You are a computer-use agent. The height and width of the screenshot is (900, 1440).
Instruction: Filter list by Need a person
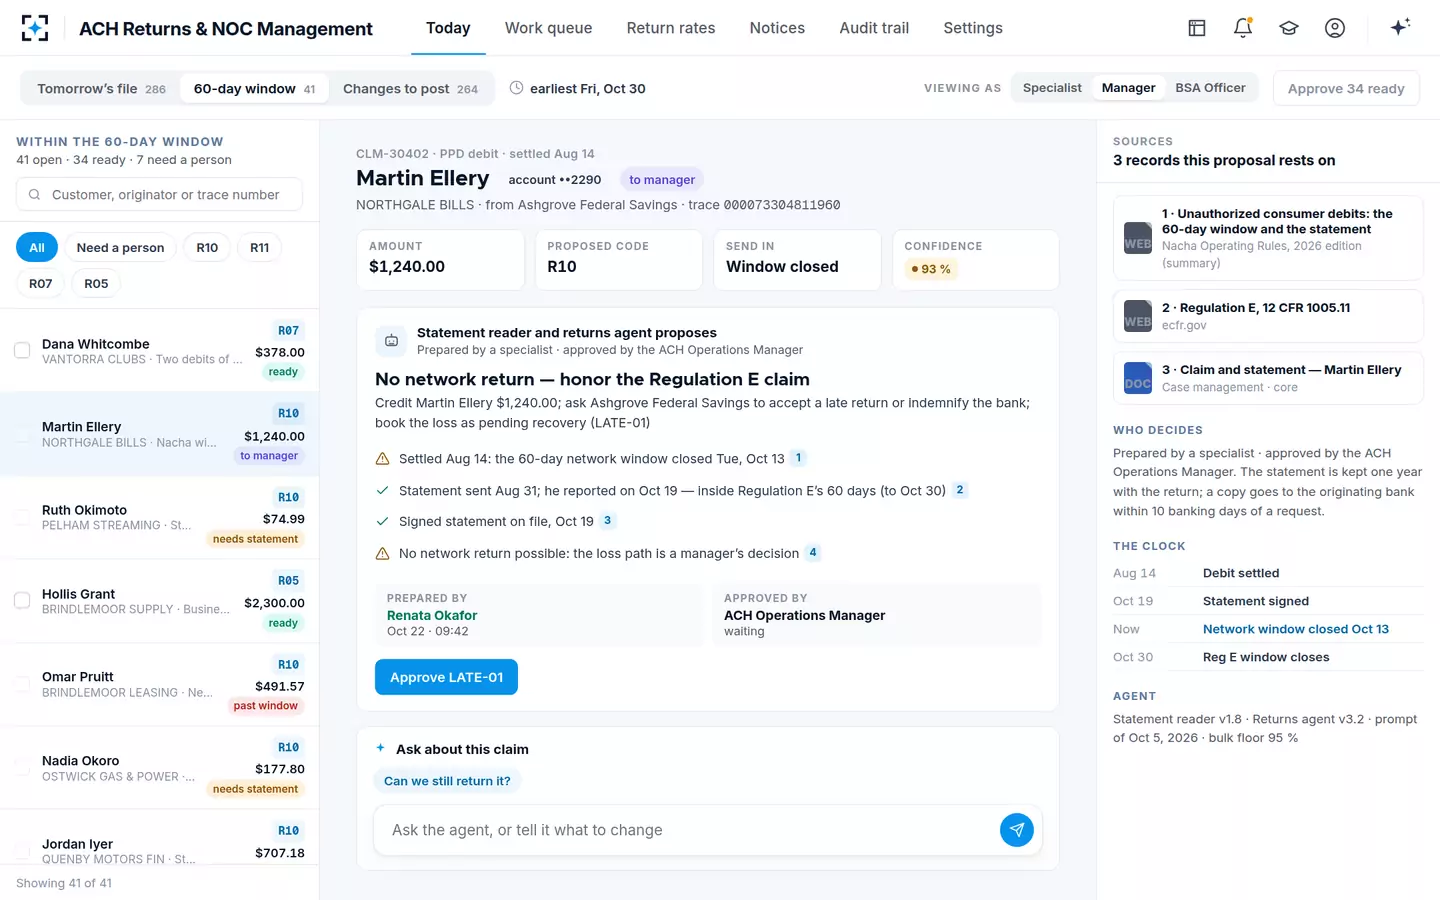click(x=120, y=248)
